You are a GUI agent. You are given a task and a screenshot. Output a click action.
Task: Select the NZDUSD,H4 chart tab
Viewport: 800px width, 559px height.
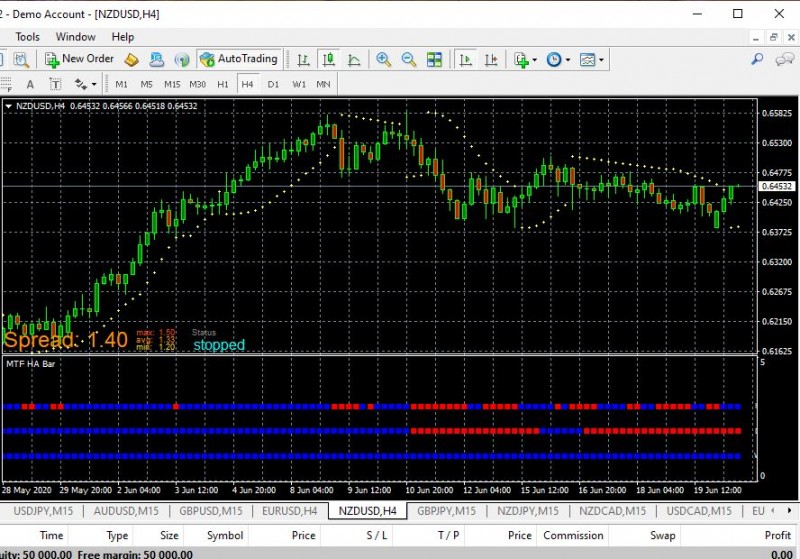pos(367,511)
